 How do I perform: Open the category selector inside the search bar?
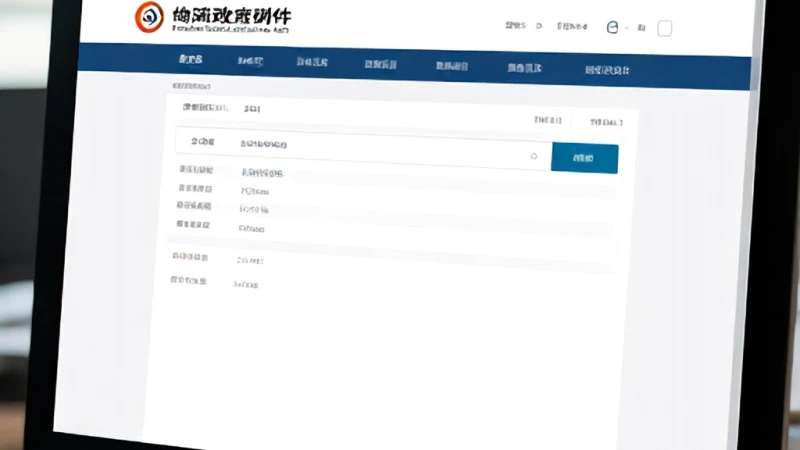(203, 141)
